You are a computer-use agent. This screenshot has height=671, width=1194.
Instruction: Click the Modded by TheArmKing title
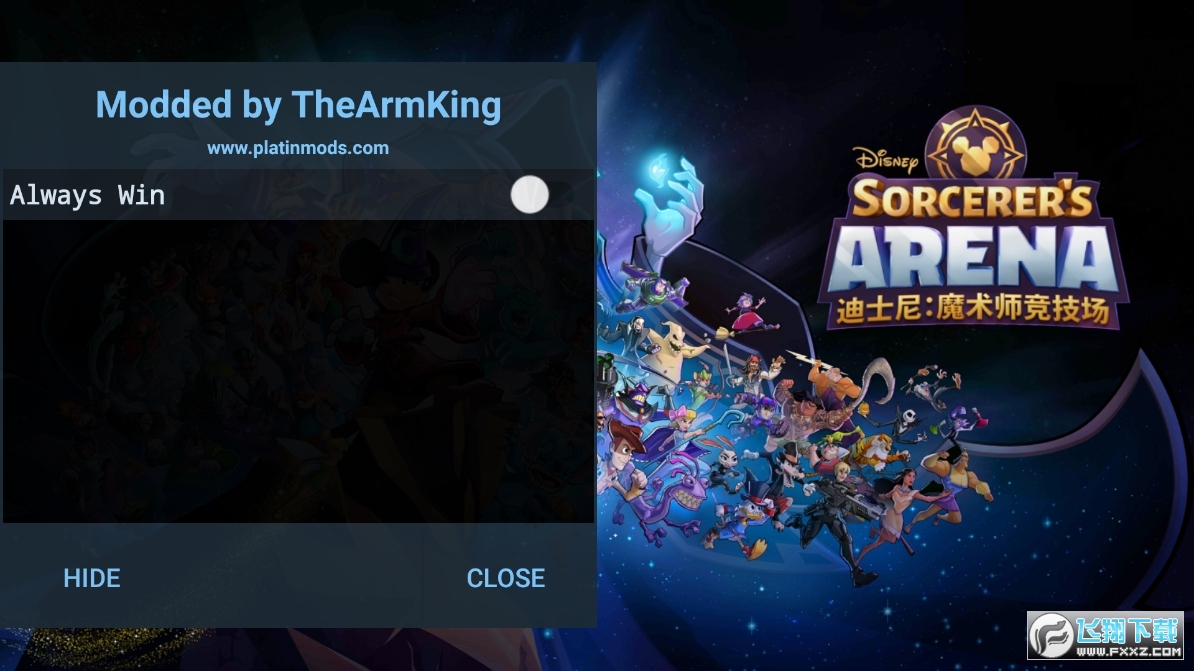coord(298,105)
